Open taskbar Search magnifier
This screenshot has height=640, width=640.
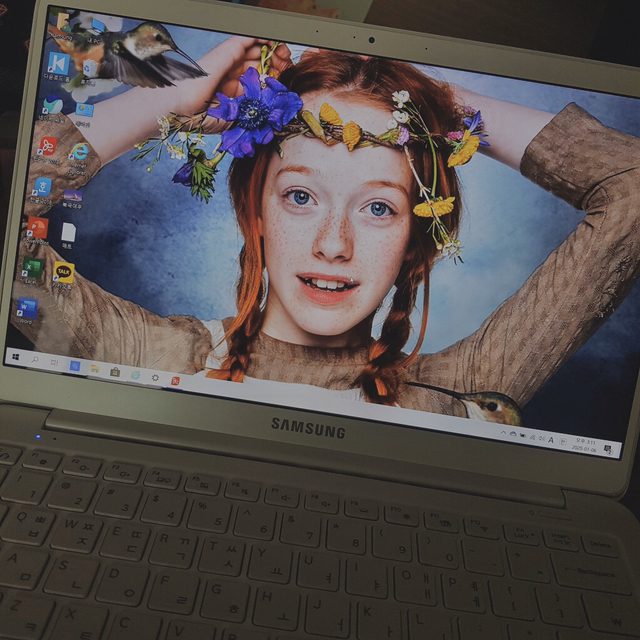pos(35,360)
